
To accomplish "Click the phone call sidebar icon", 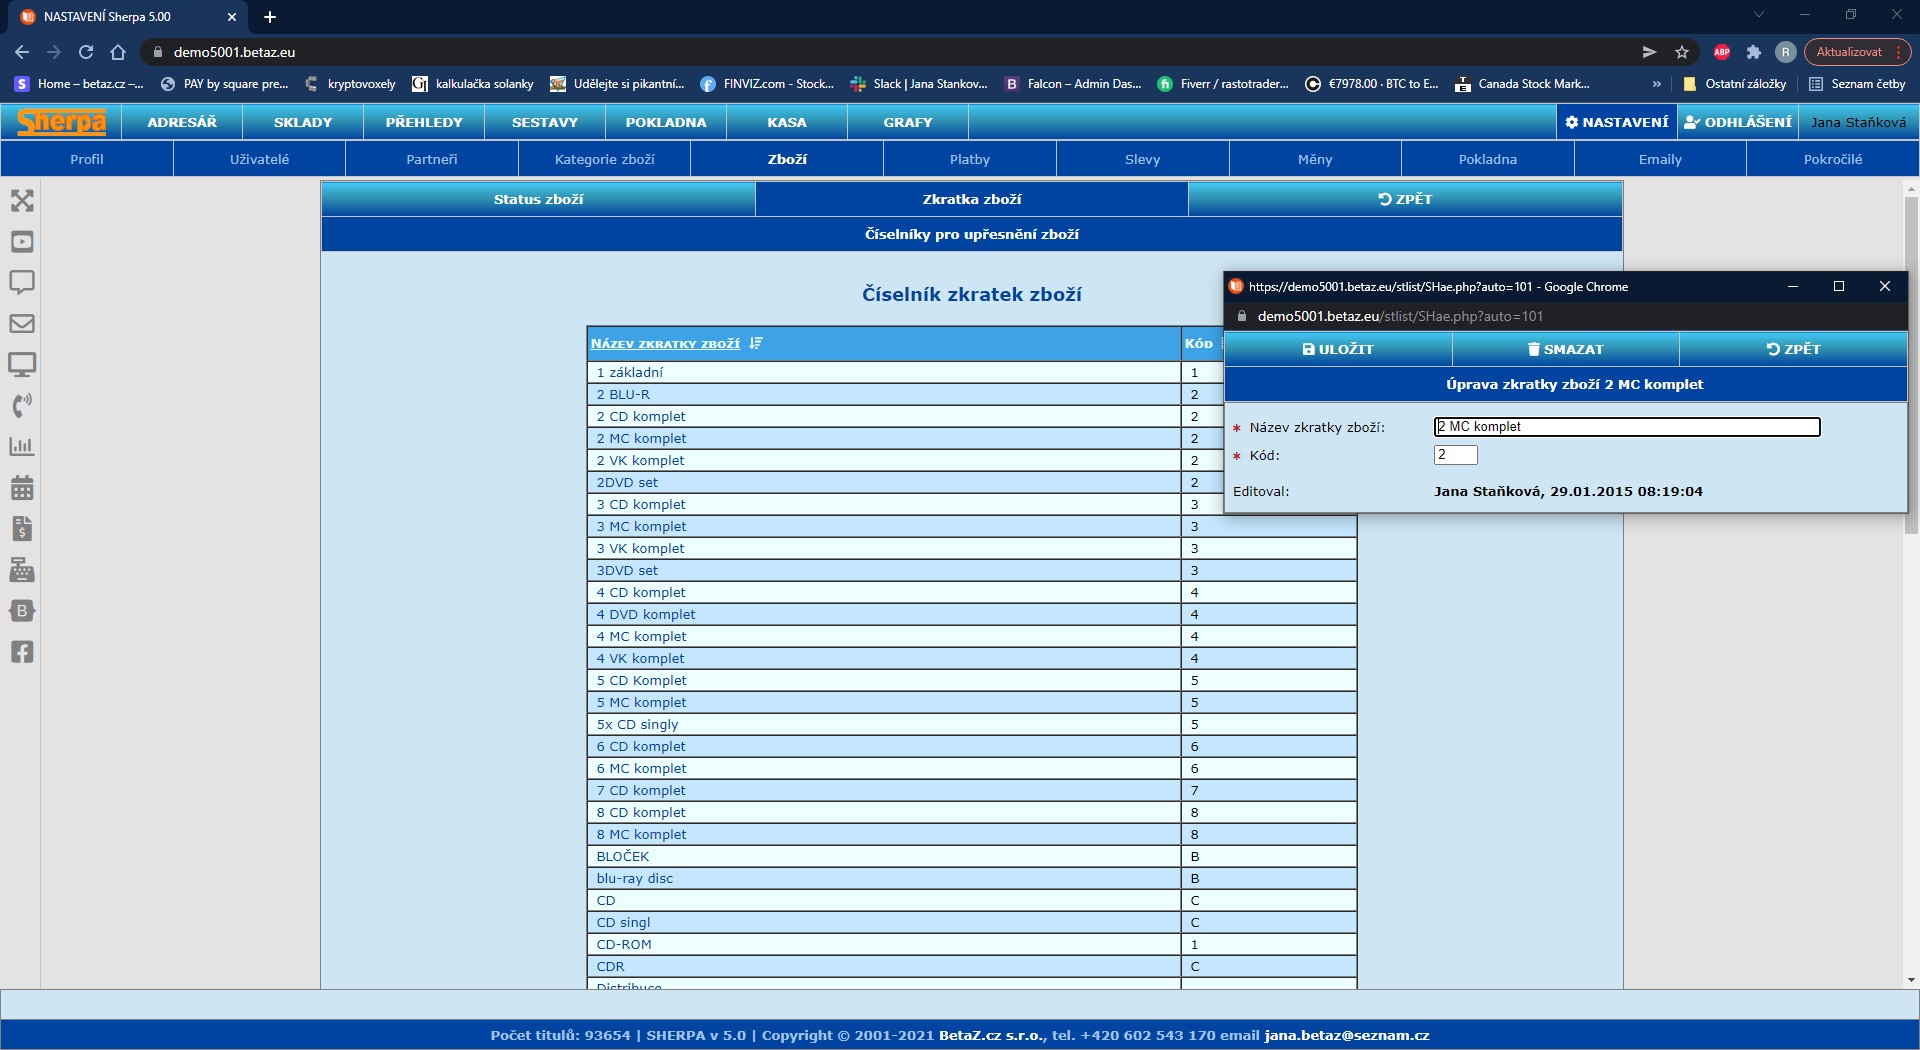I will [22, 406].
